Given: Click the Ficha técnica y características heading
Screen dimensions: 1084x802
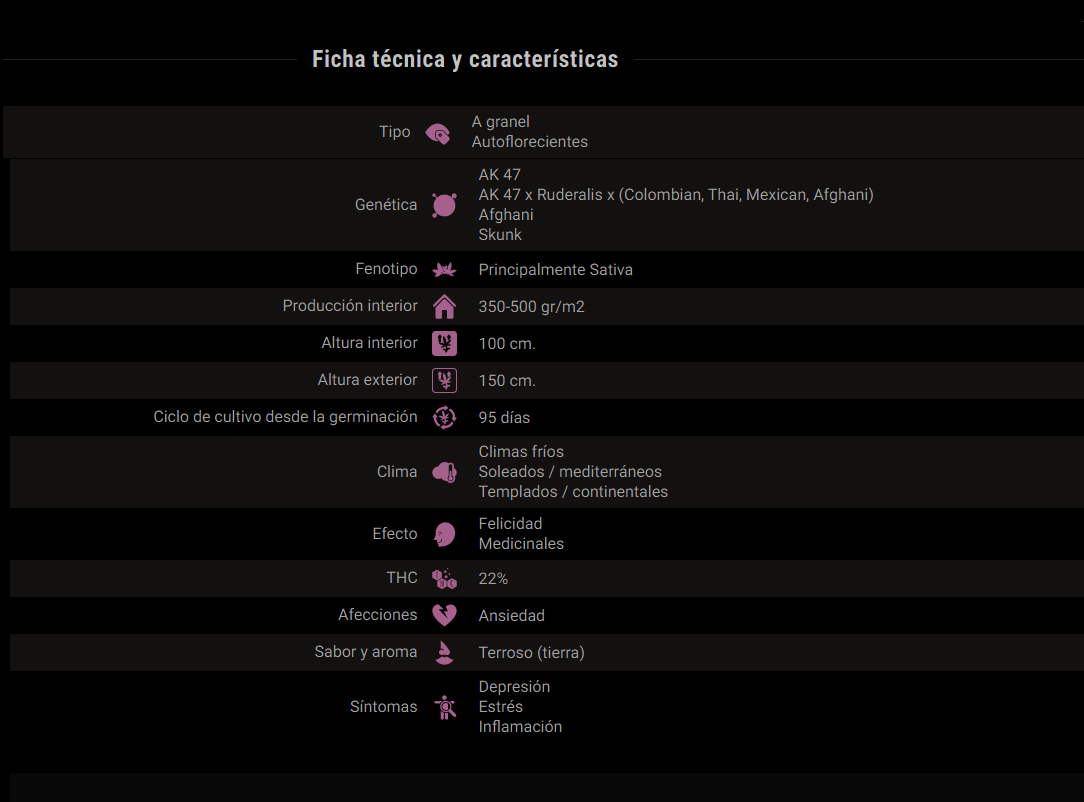Looking at the screenshot, I should [465, 59].
